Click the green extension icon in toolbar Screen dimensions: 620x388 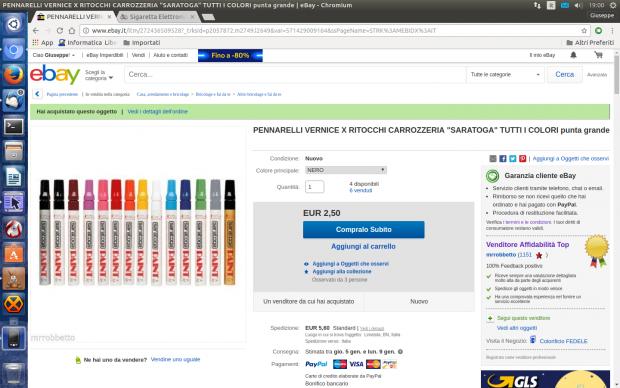point(599,30)
